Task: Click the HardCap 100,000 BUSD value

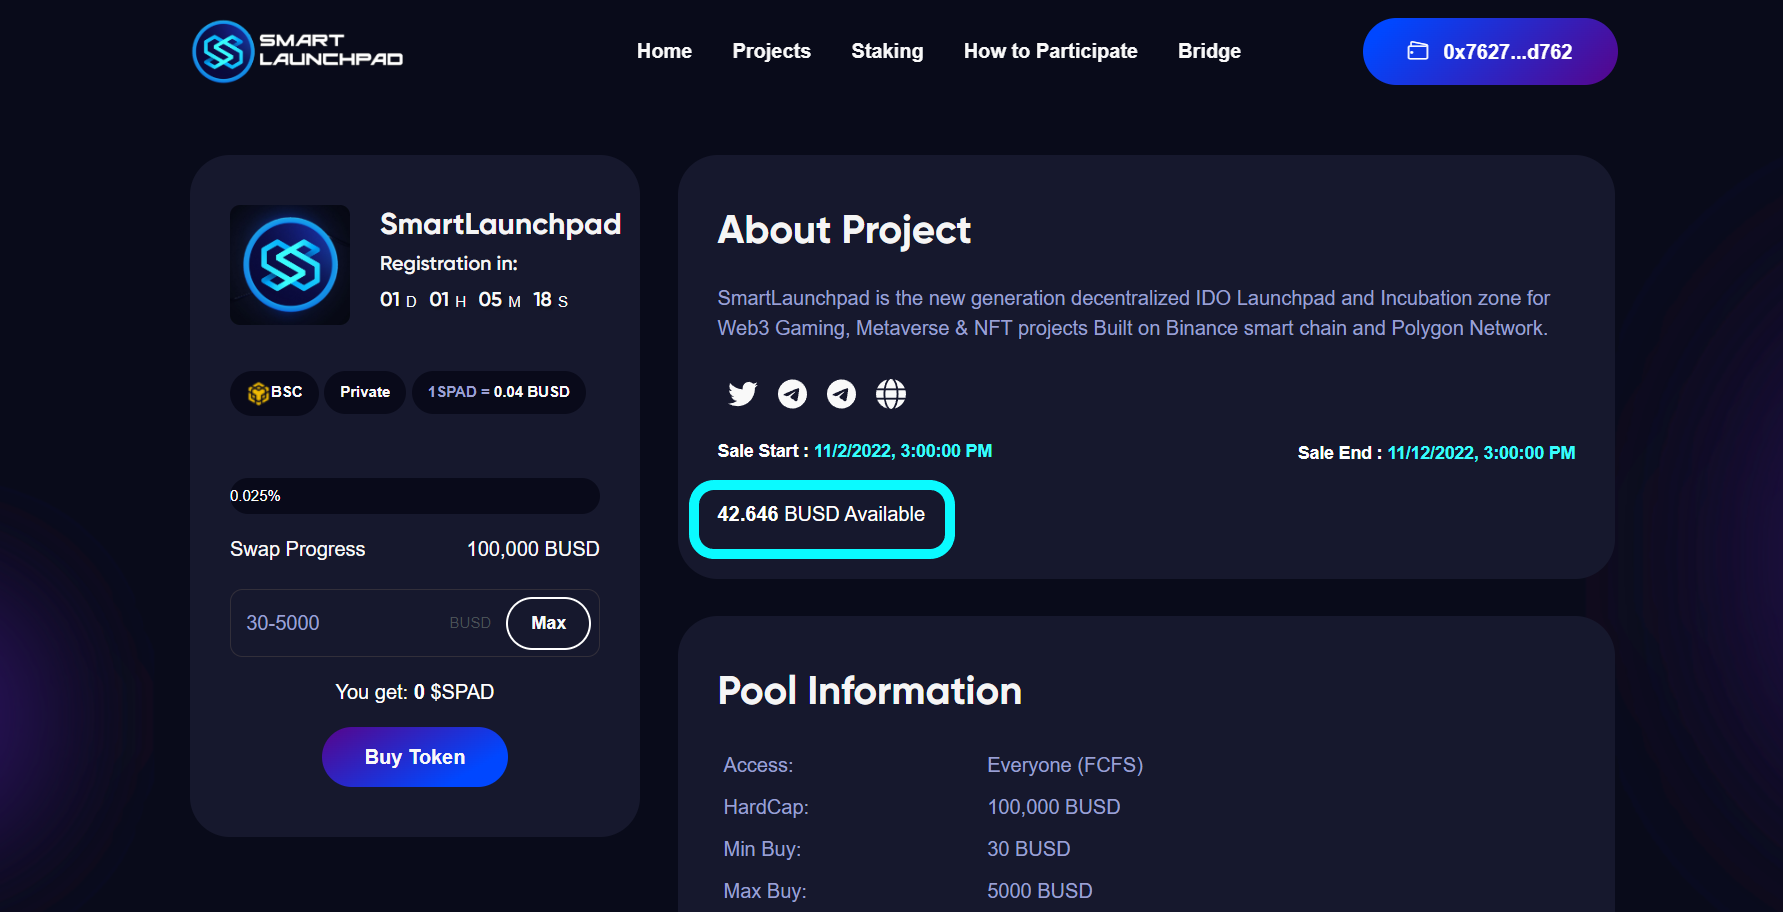Action: [1054, 807]
